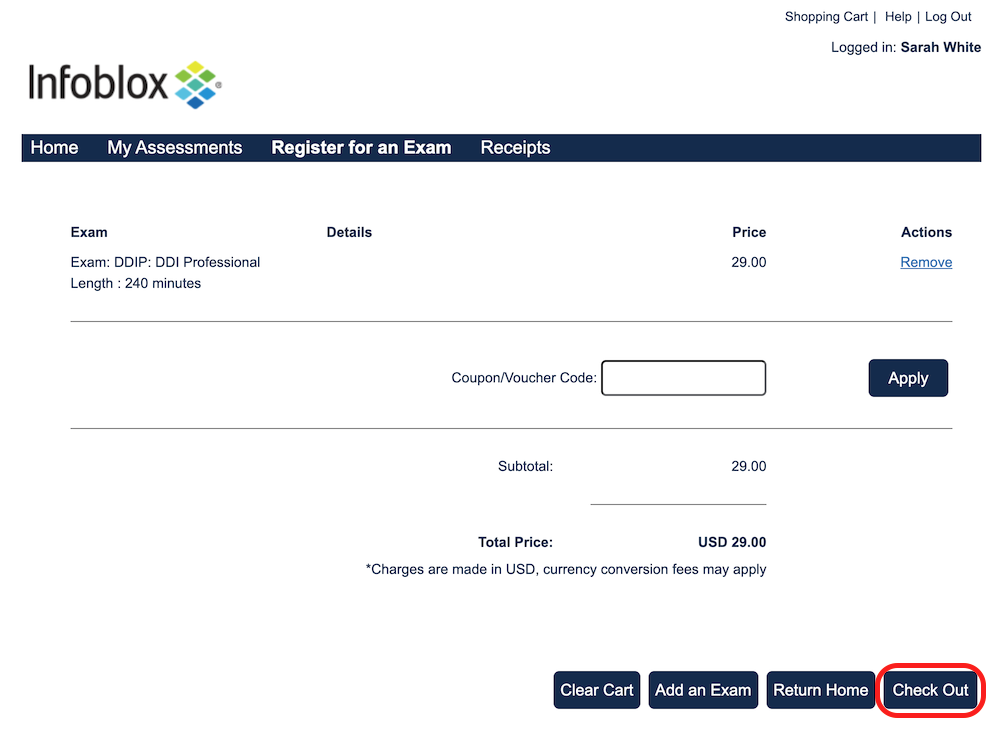Image resolution: width=1003 pixels, height=739 pixels.
Task: Remove the DDI Professional exam from the cart
Action: coord(926,262)
